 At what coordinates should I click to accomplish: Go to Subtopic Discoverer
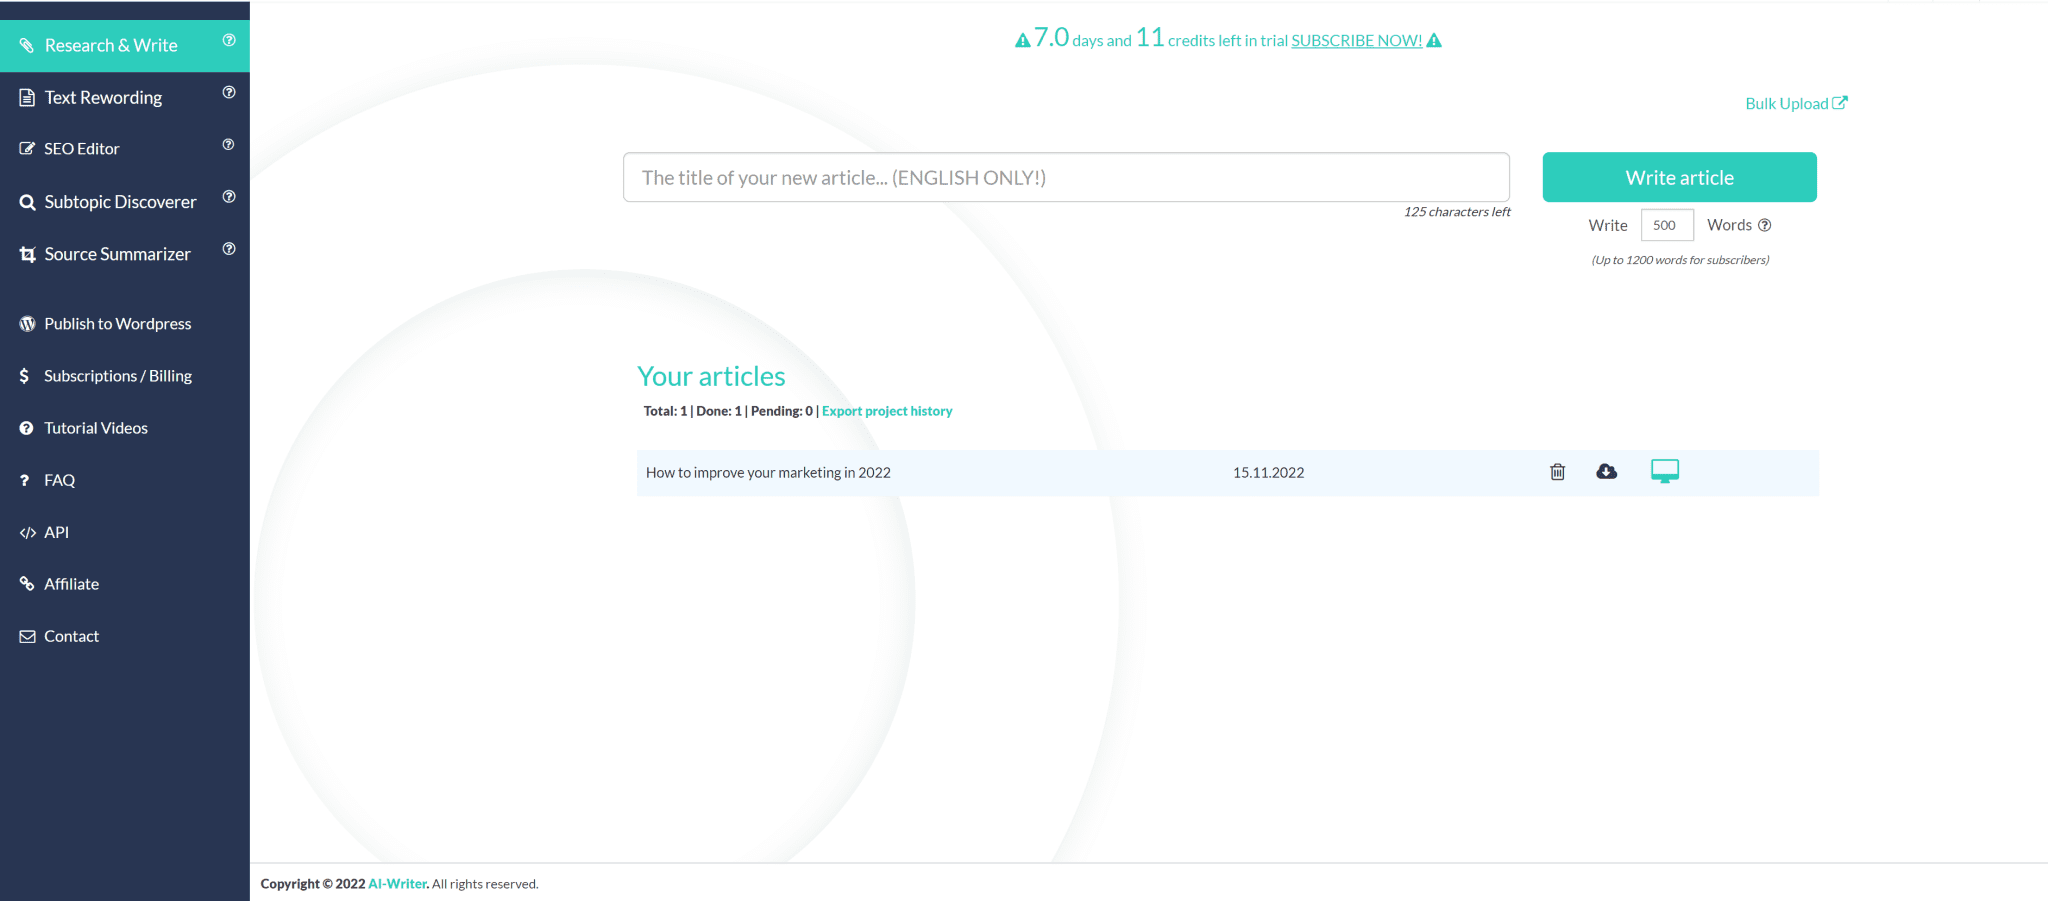click(120, 202)
